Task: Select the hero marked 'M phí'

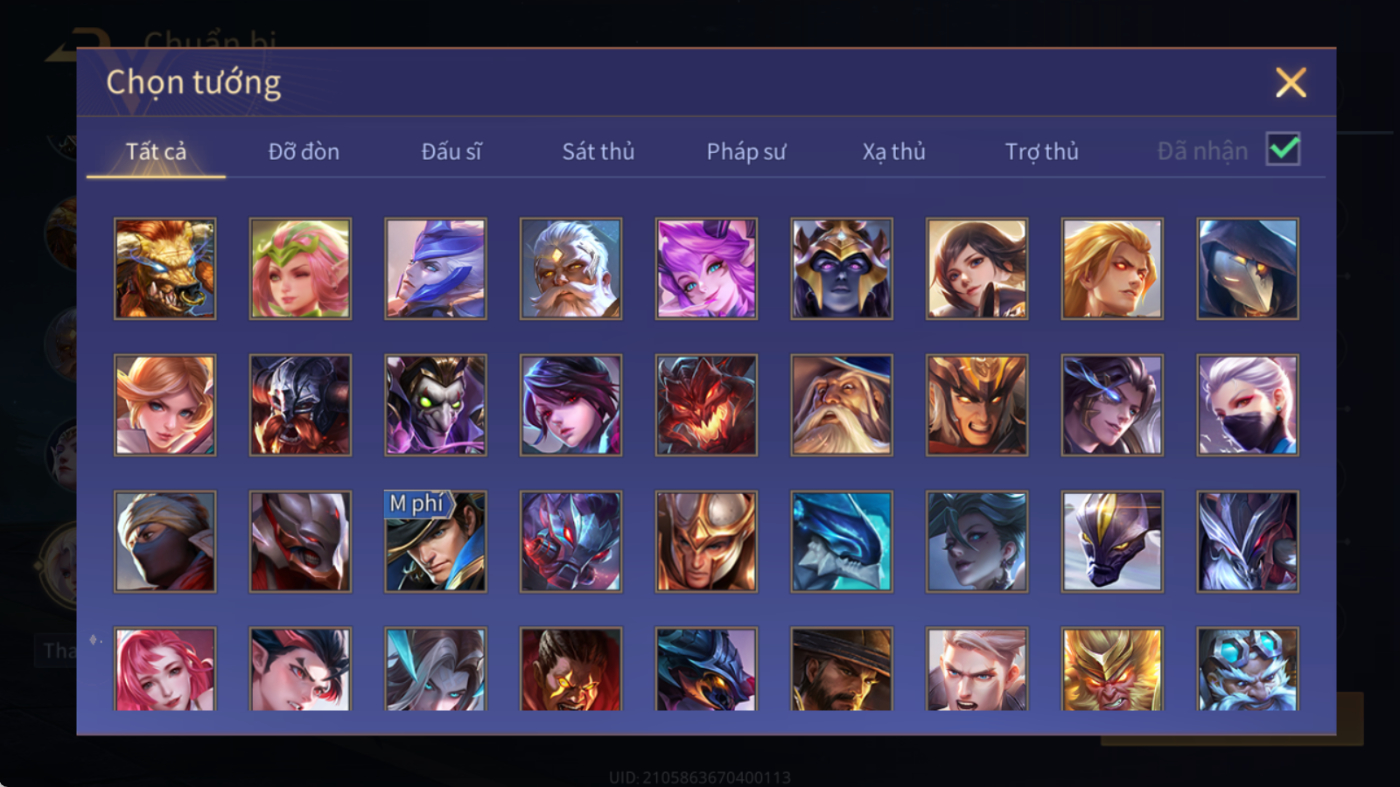Action: point(436,541)
